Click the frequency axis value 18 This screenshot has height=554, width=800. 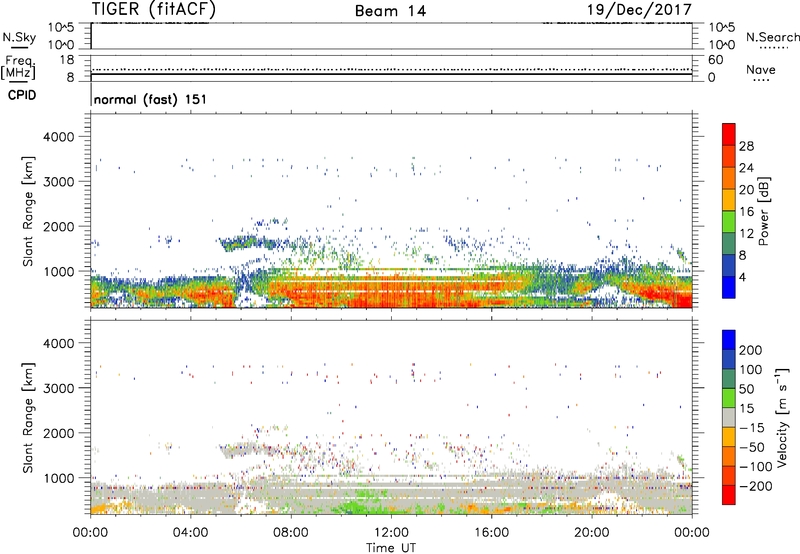(x=67, y=60)
